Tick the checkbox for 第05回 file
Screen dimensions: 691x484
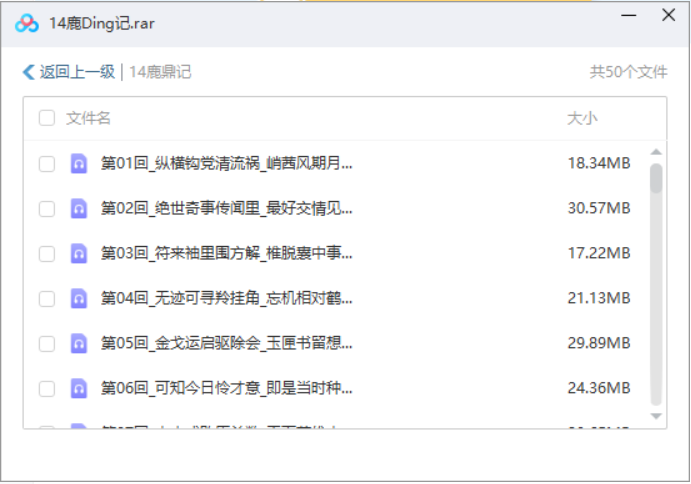tap(47, 344)
